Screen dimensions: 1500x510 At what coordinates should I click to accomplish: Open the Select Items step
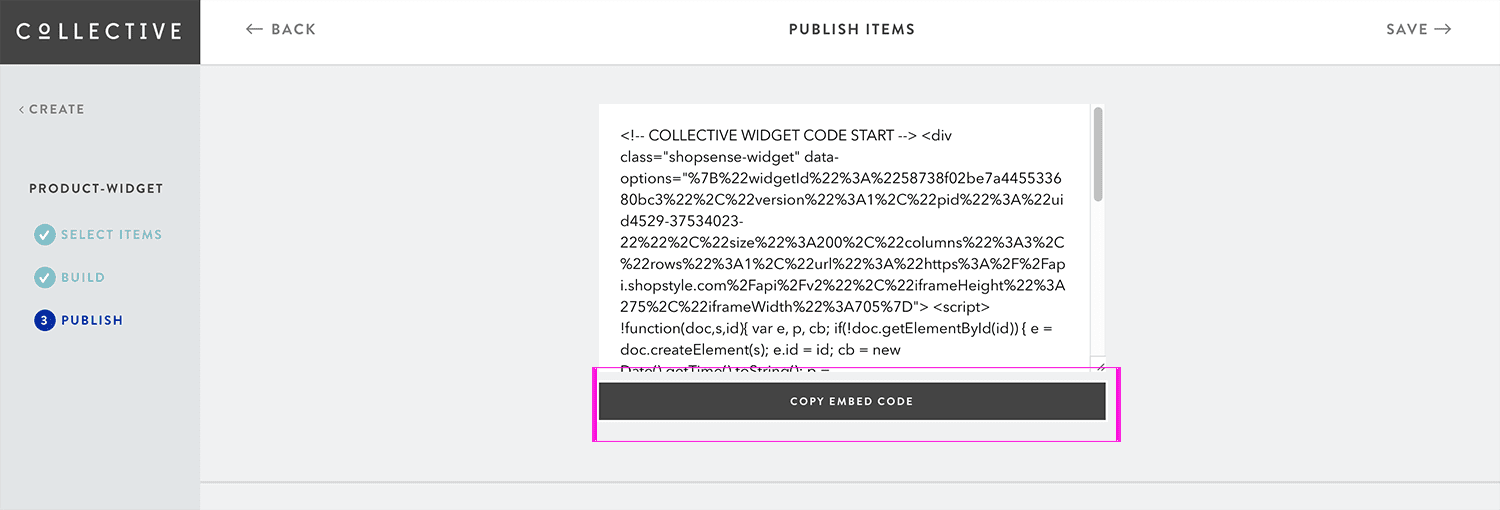tap(111, 235)
